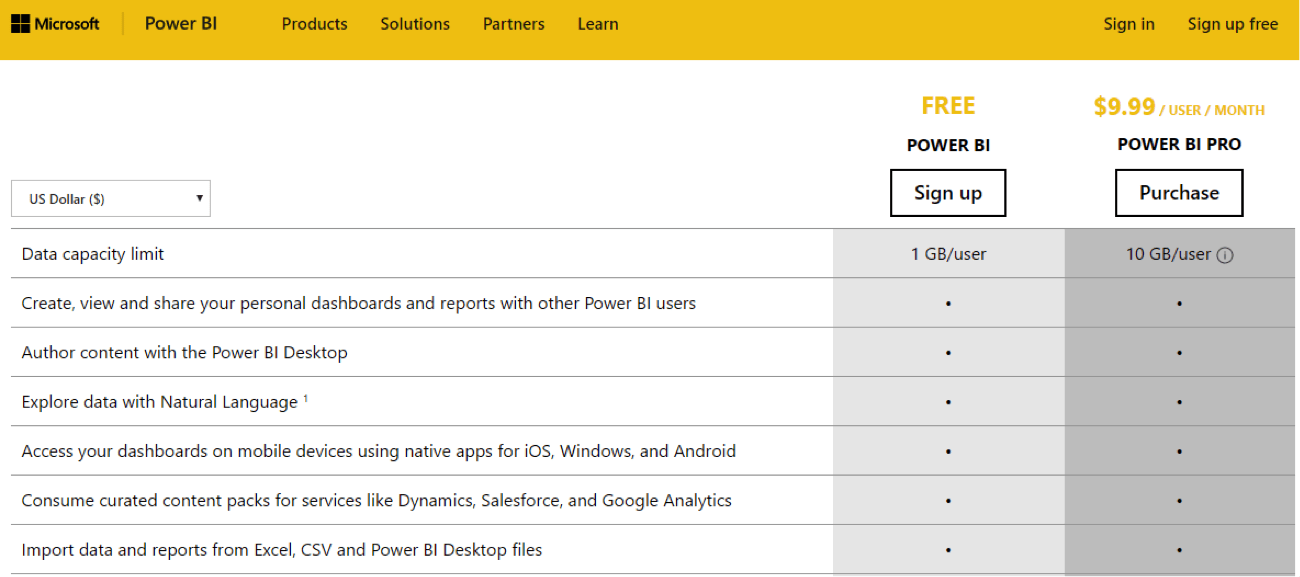Viewport: 1300px width, 577px height.
Task: Open the Solutions menu
Action: tap(415, 24)
